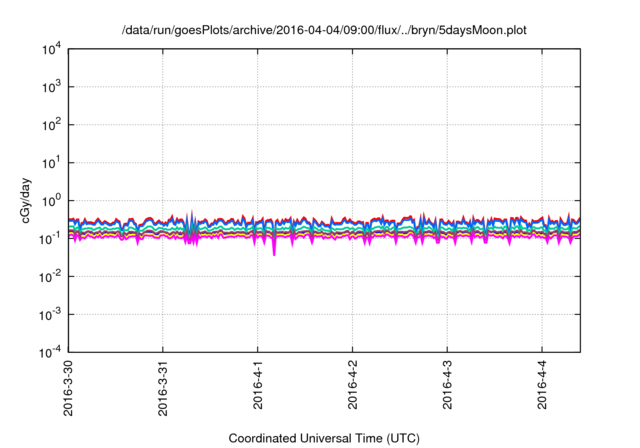This screenshot has height=448, width=640.
Task: Click the Coordinated Universal Time (UTC) label
Action: (x=324, y=438)
